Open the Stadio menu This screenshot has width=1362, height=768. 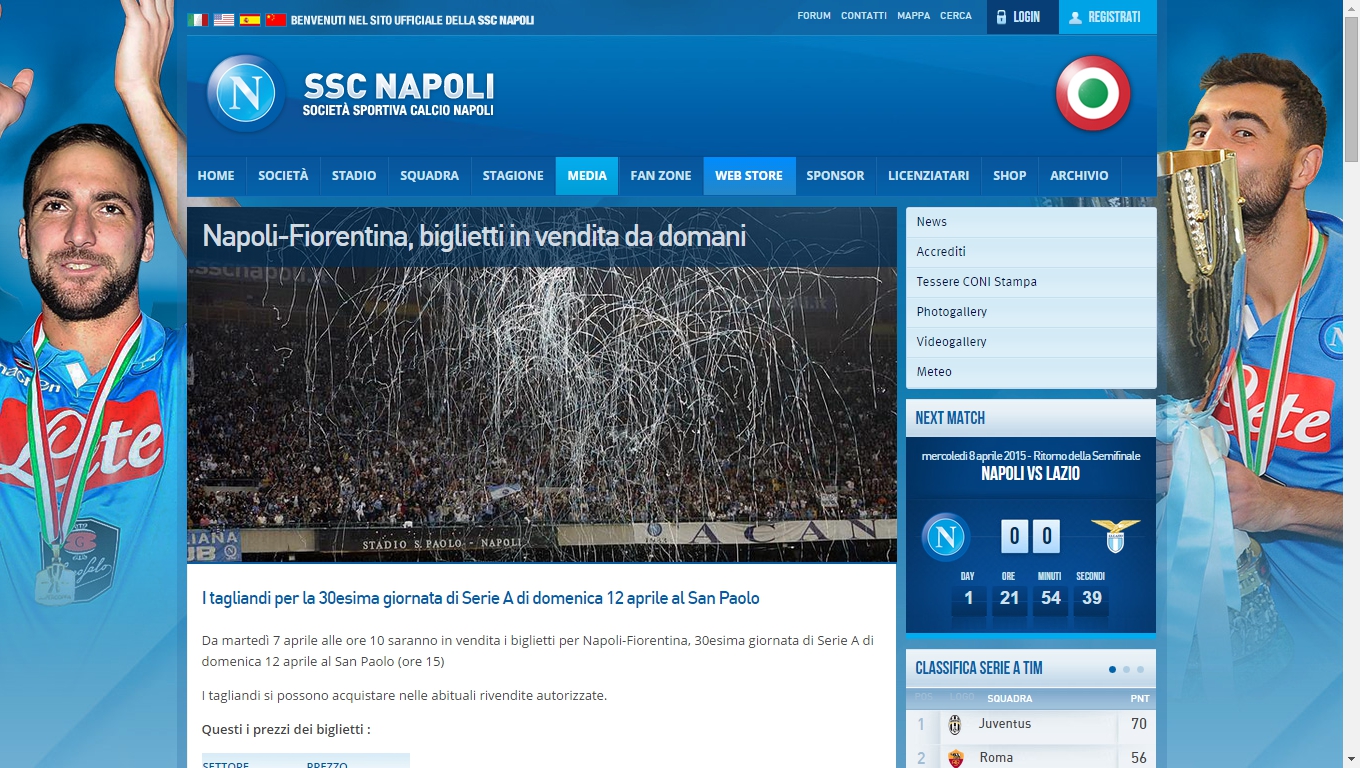tap(354, 176)
